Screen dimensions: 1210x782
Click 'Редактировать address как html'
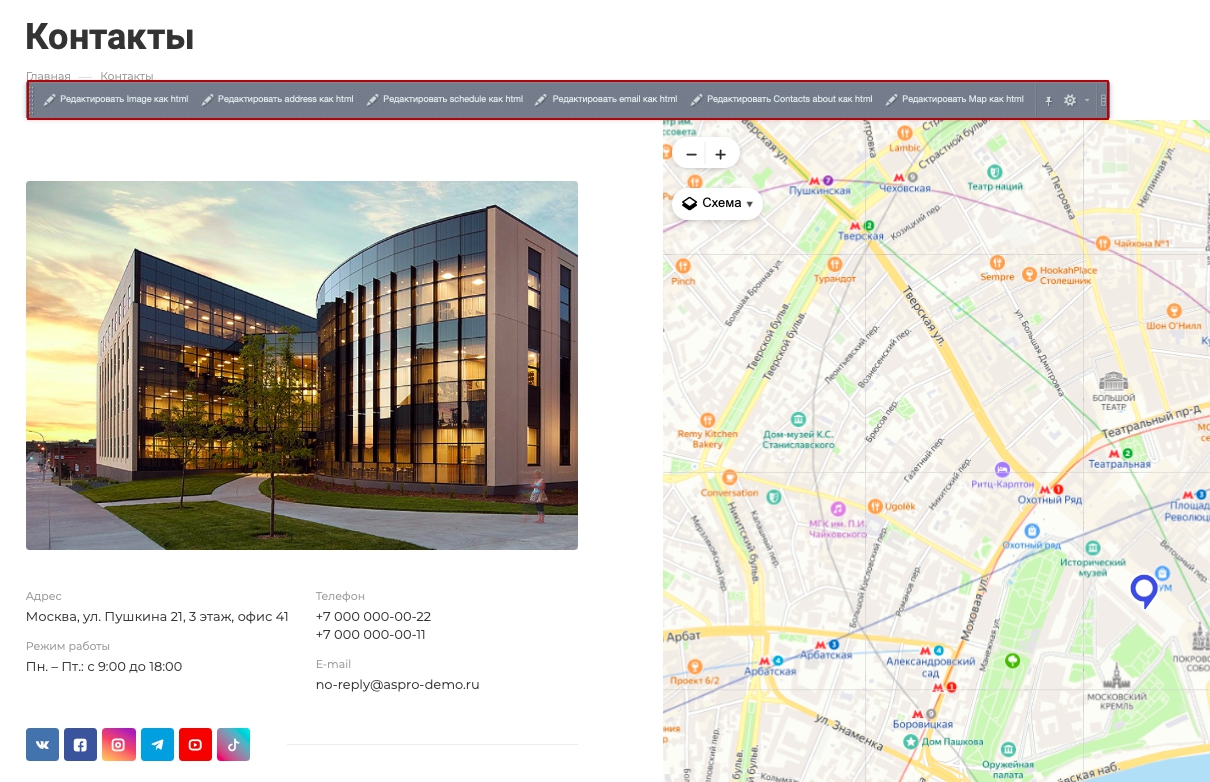(x=277, y=100)
